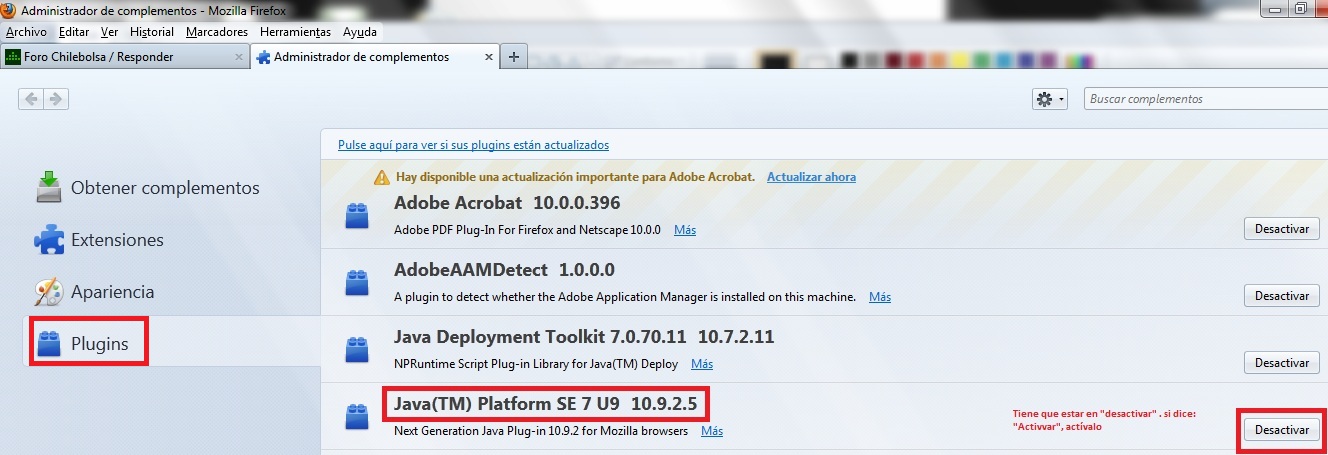Screen dimensions: 1328x455
Task: Go back with the left arrow button
Action: 31,99
